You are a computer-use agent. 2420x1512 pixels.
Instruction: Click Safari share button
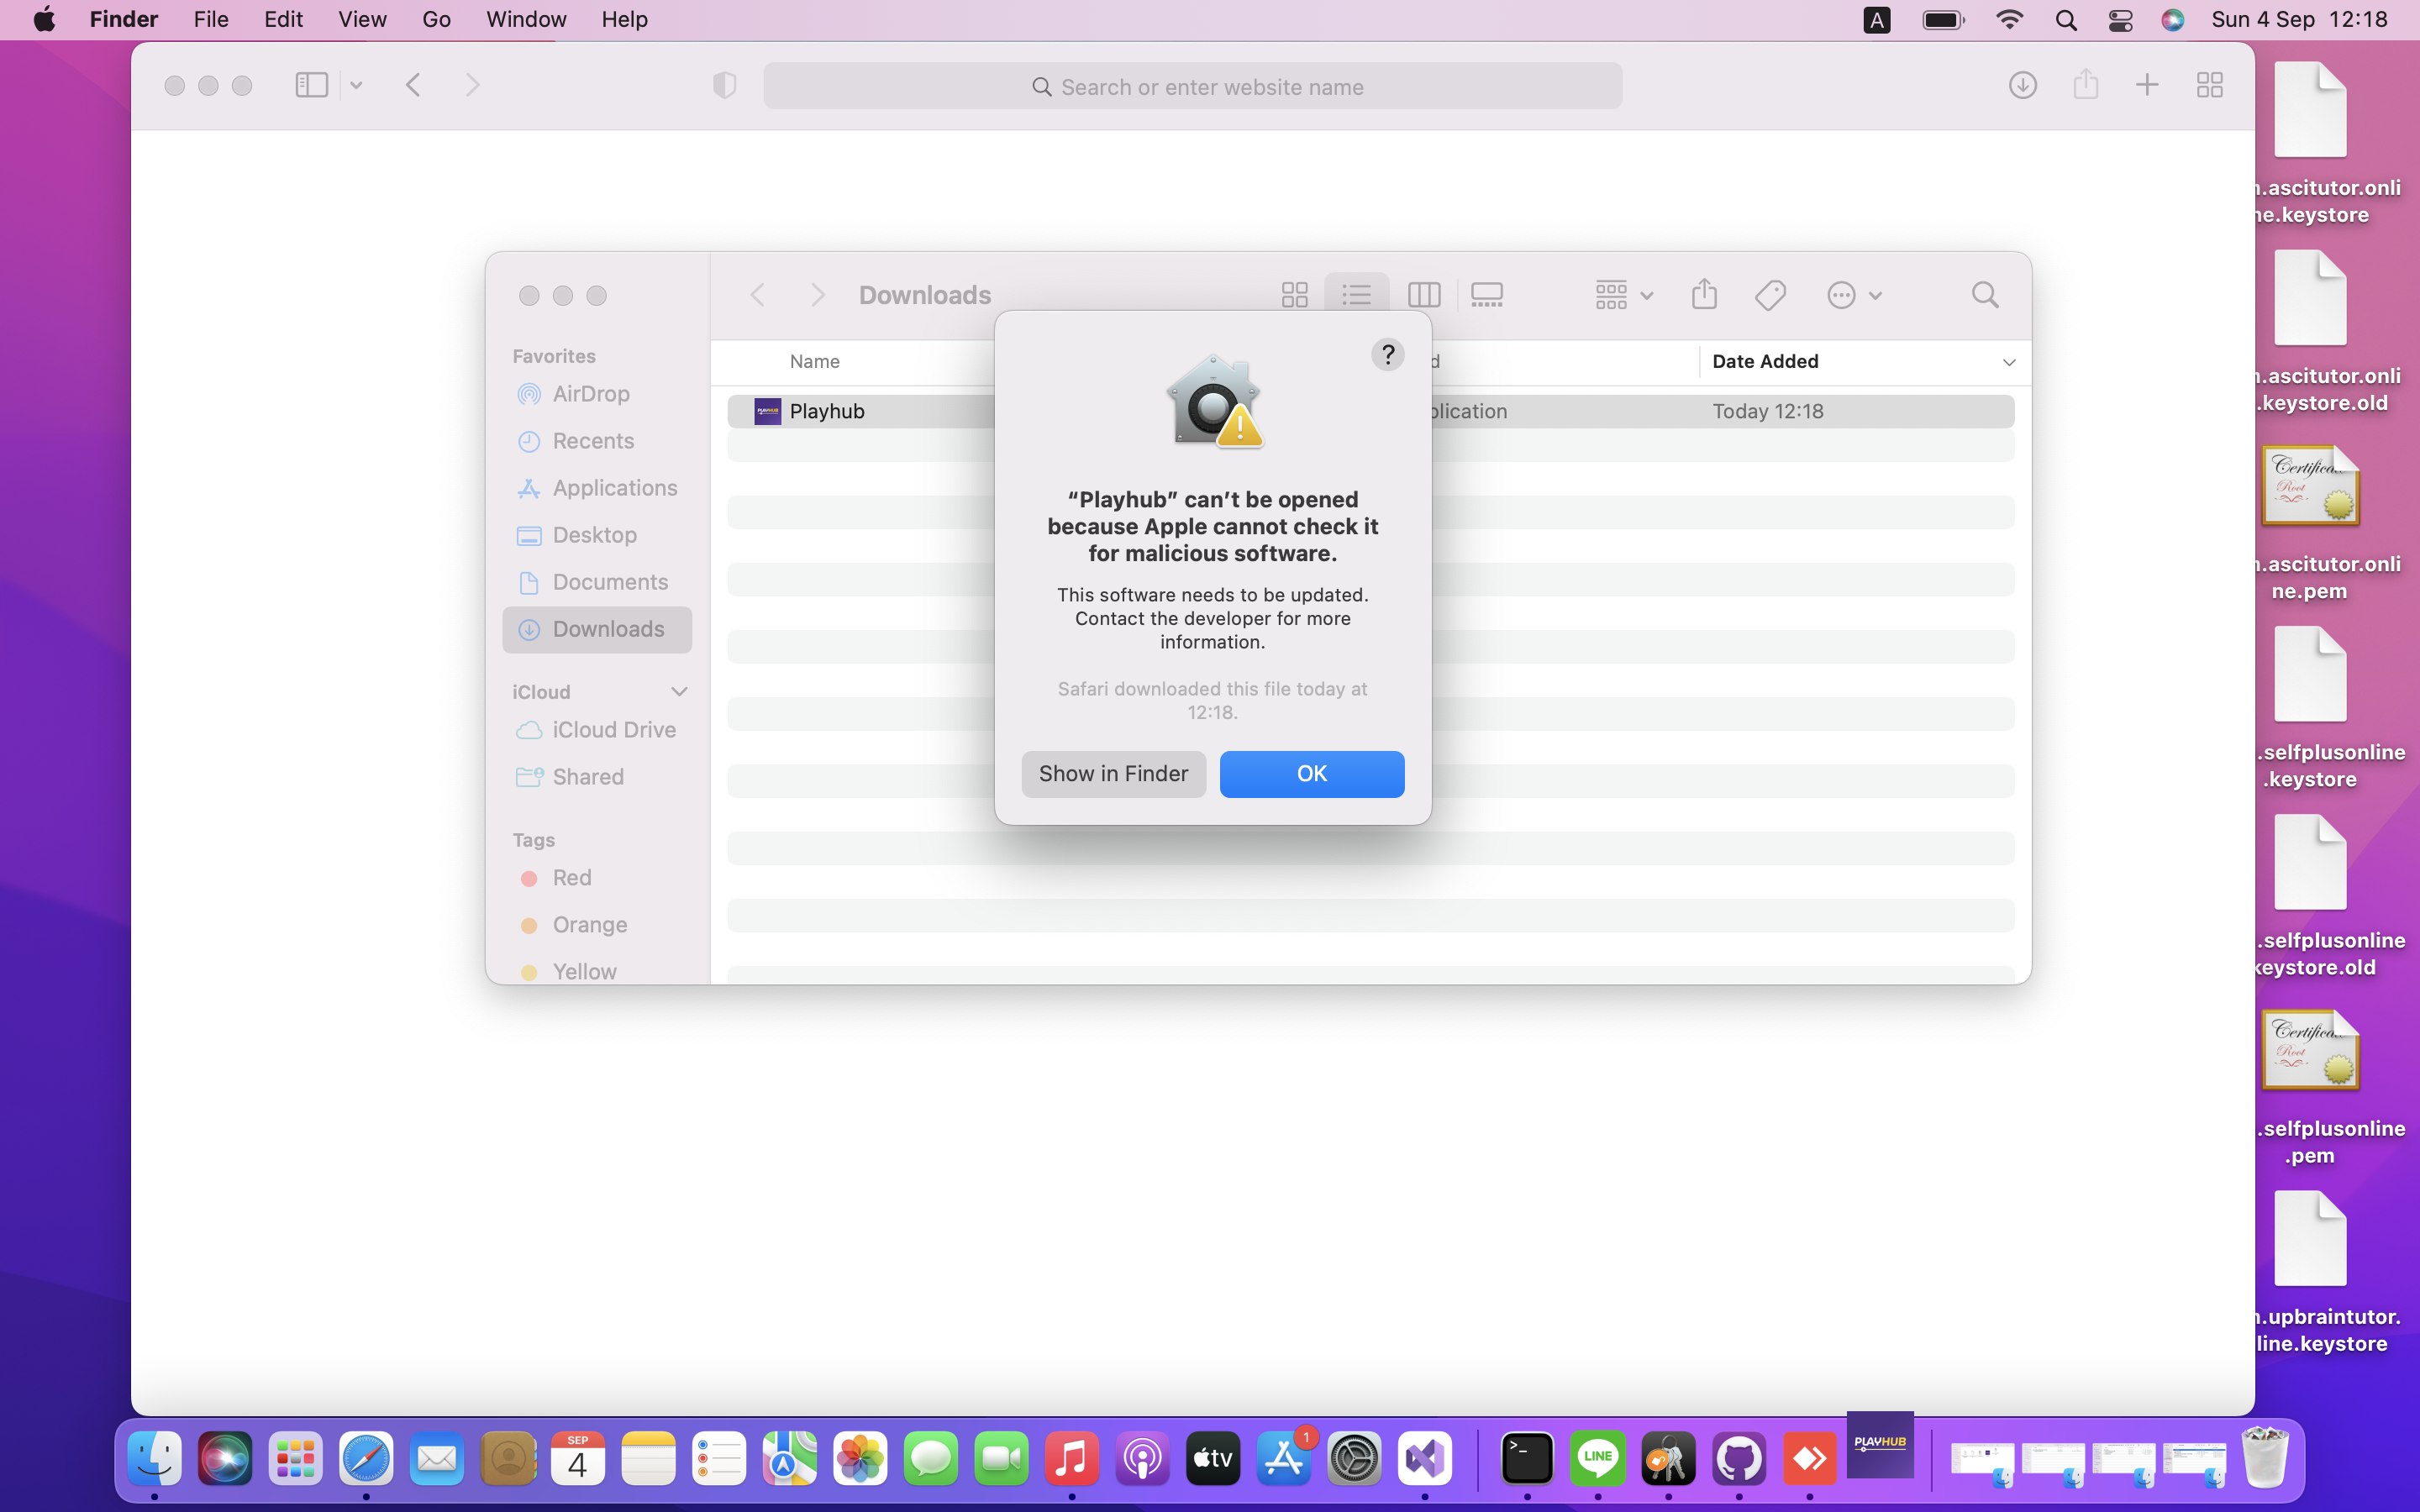pos(2085,84)
